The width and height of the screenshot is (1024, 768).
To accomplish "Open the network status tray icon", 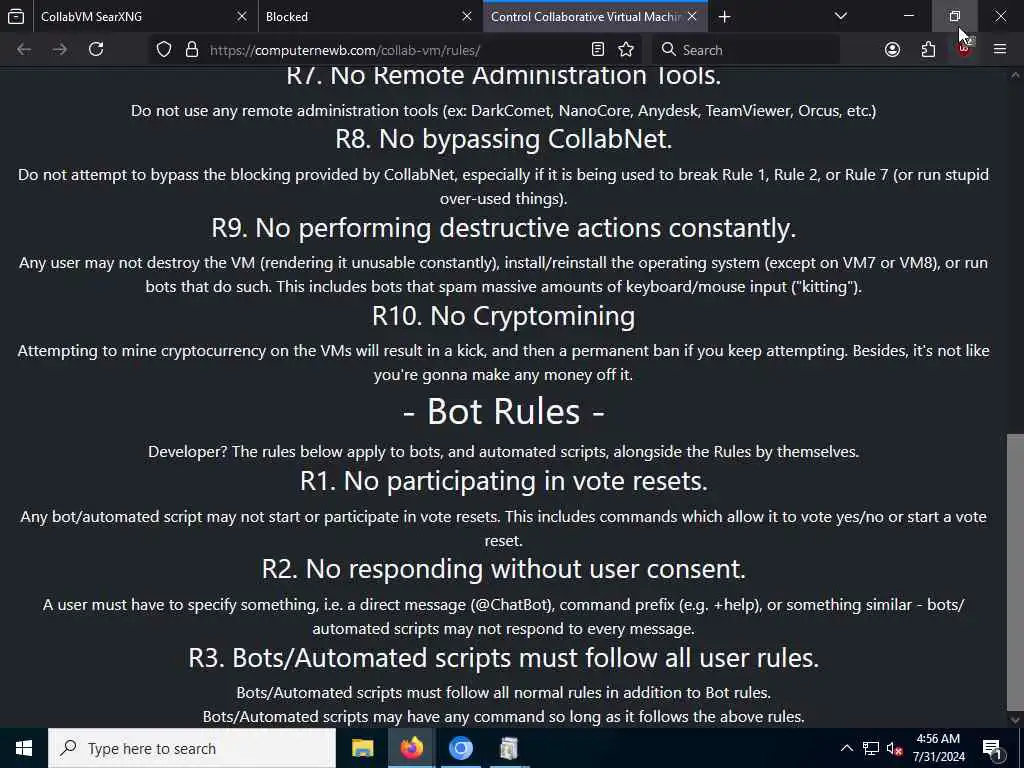I will click(x=871, y=748).
